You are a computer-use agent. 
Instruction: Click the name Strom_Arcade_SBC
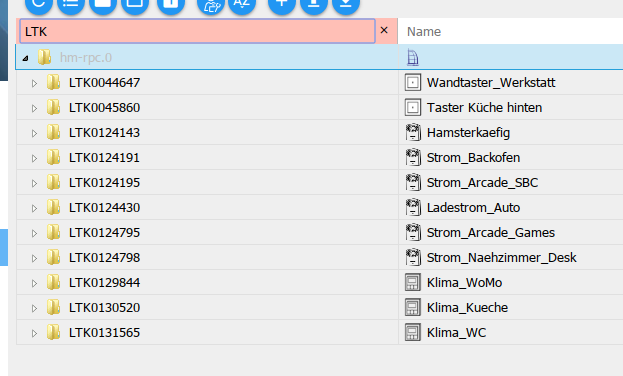[482, 183]
